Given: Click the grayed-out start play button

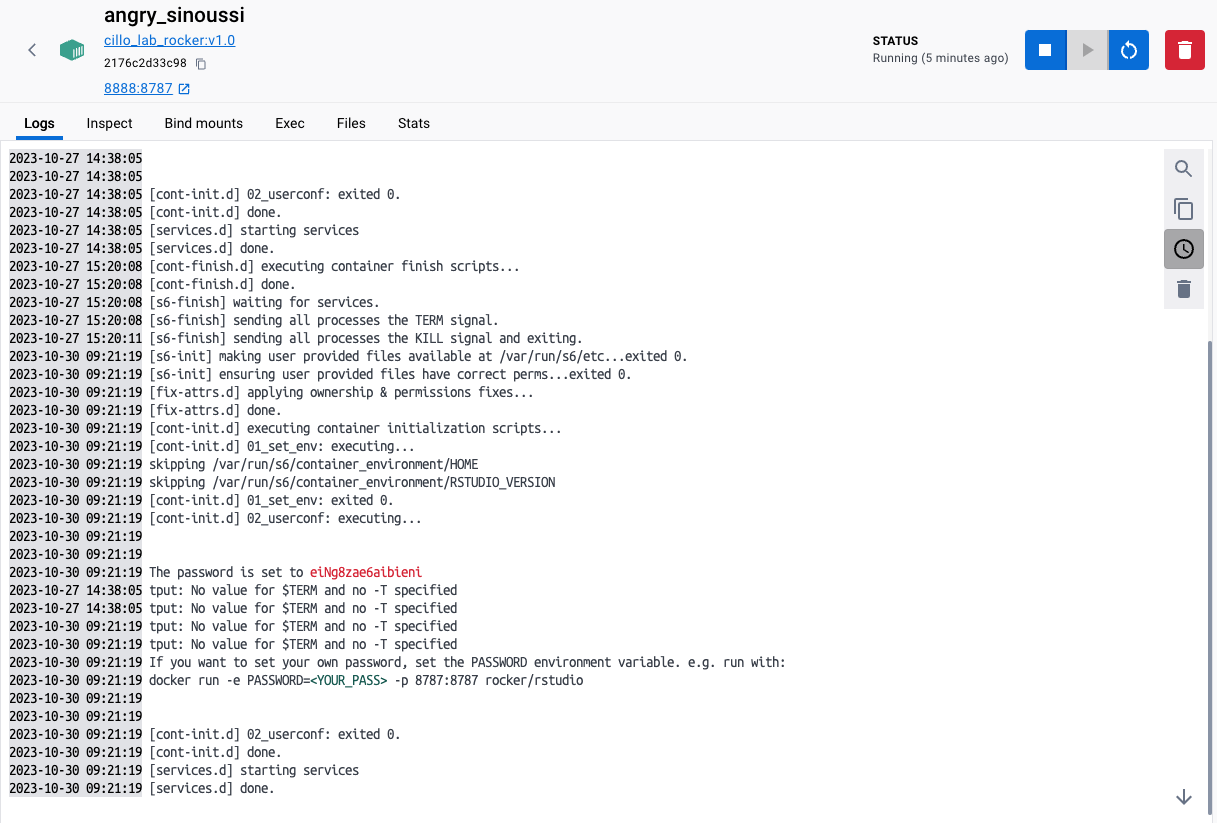Looking at the screenshot, I should click(1087, 50).
